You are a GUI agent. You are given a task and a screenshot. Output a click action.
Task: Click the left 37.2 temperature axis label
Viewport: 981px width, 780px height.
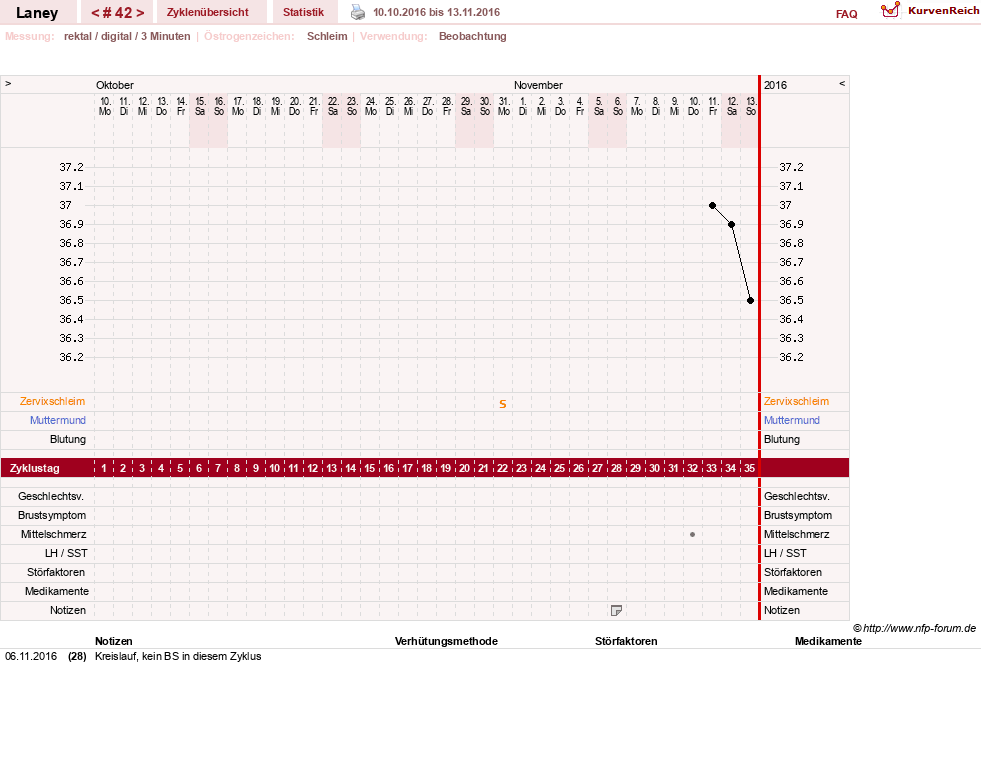coord(71,167)
